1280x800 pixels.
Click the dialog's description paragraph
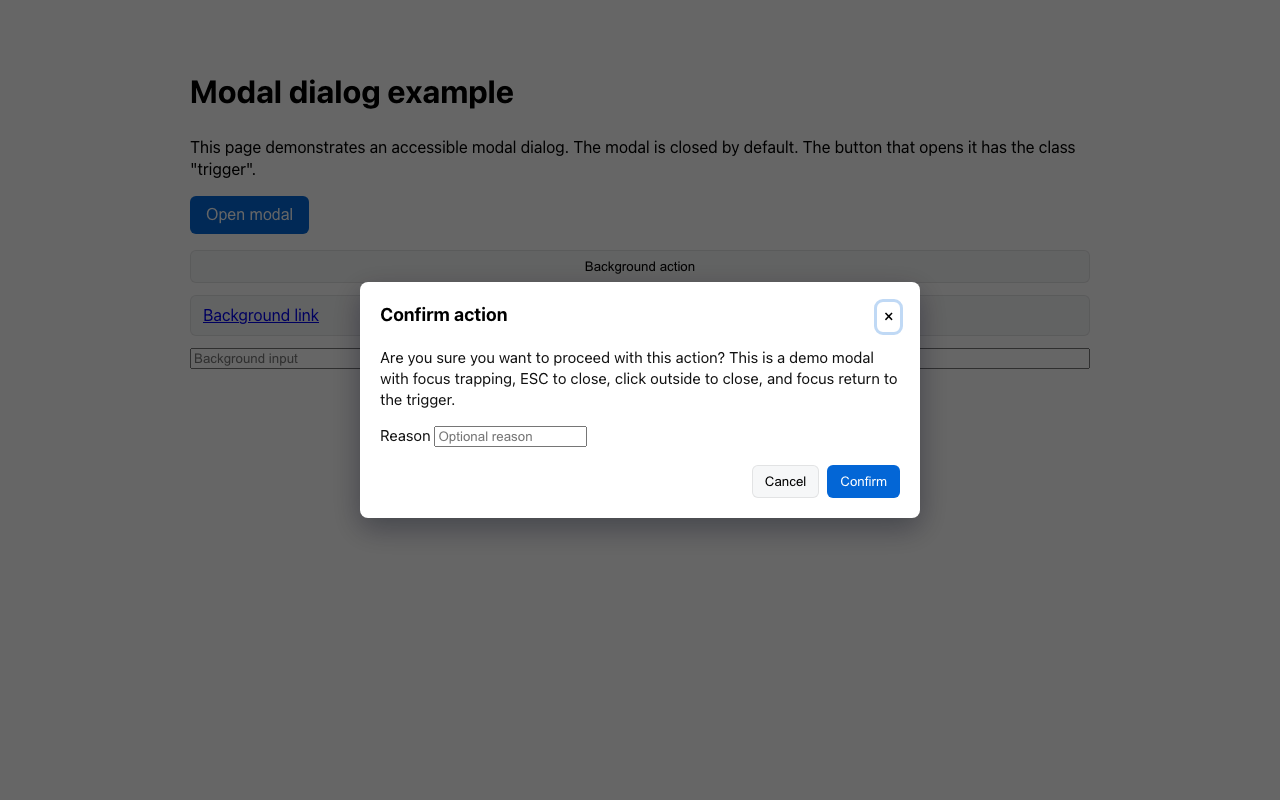pyautogui.click(x=639, y=378)
